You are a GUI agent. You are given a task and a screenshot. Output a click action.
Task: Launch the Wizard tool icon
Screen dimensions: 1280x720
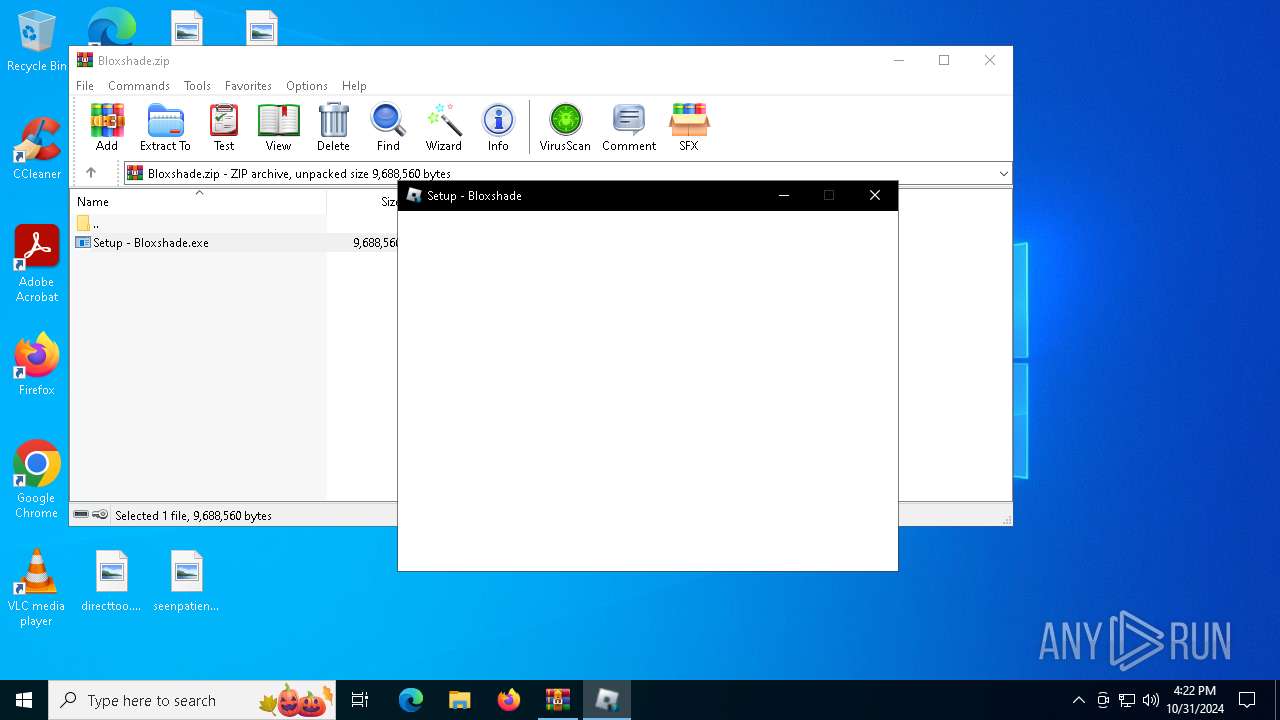[443, 127]
